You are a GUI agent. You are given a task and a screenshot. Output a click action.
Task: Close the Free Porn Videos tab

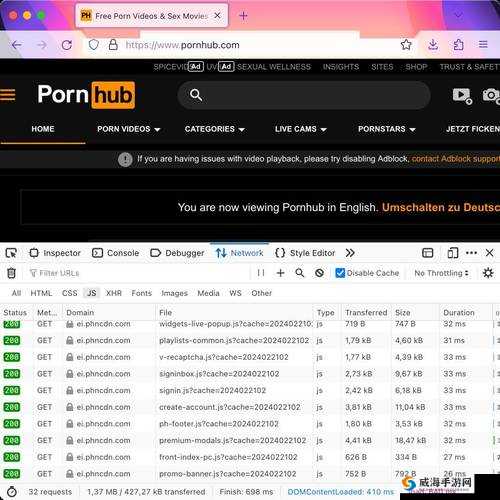(217, 16)
